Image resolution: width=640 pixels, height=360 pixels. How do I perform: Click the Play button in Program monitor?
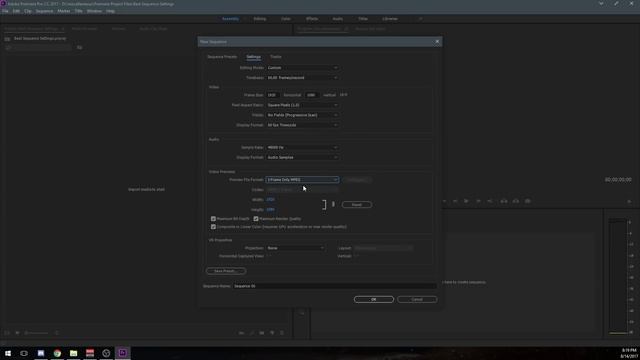pos(466,201)
